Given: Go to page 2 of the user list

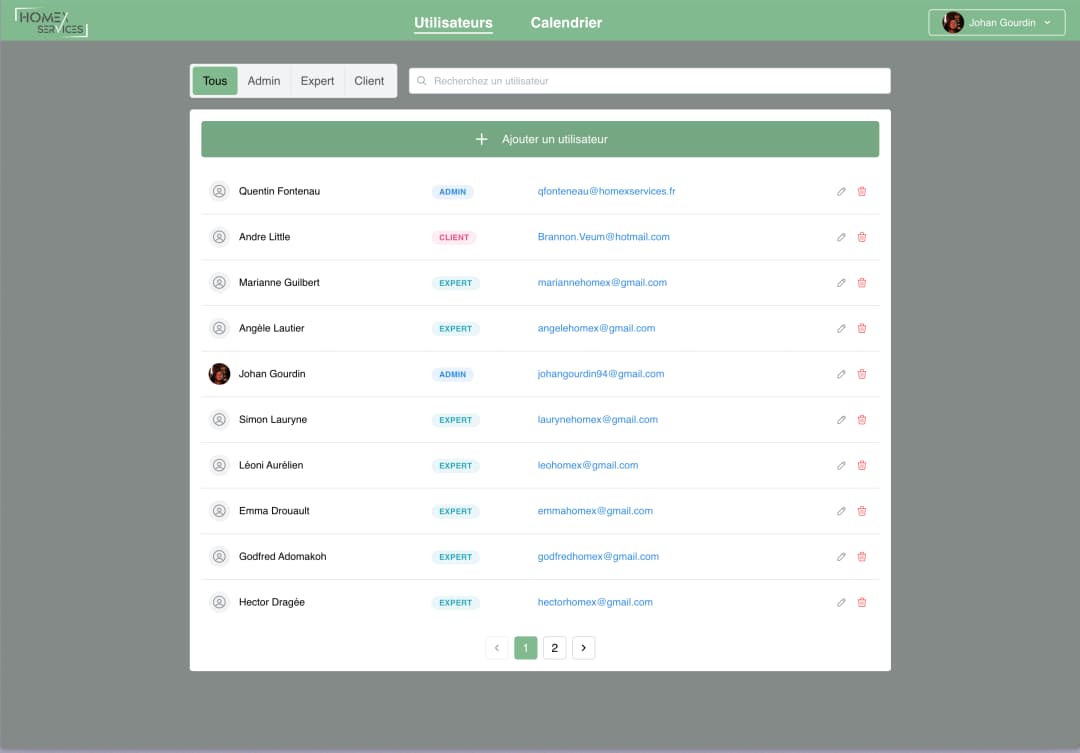Looking at the screenshot, I should tap(554, 647).
